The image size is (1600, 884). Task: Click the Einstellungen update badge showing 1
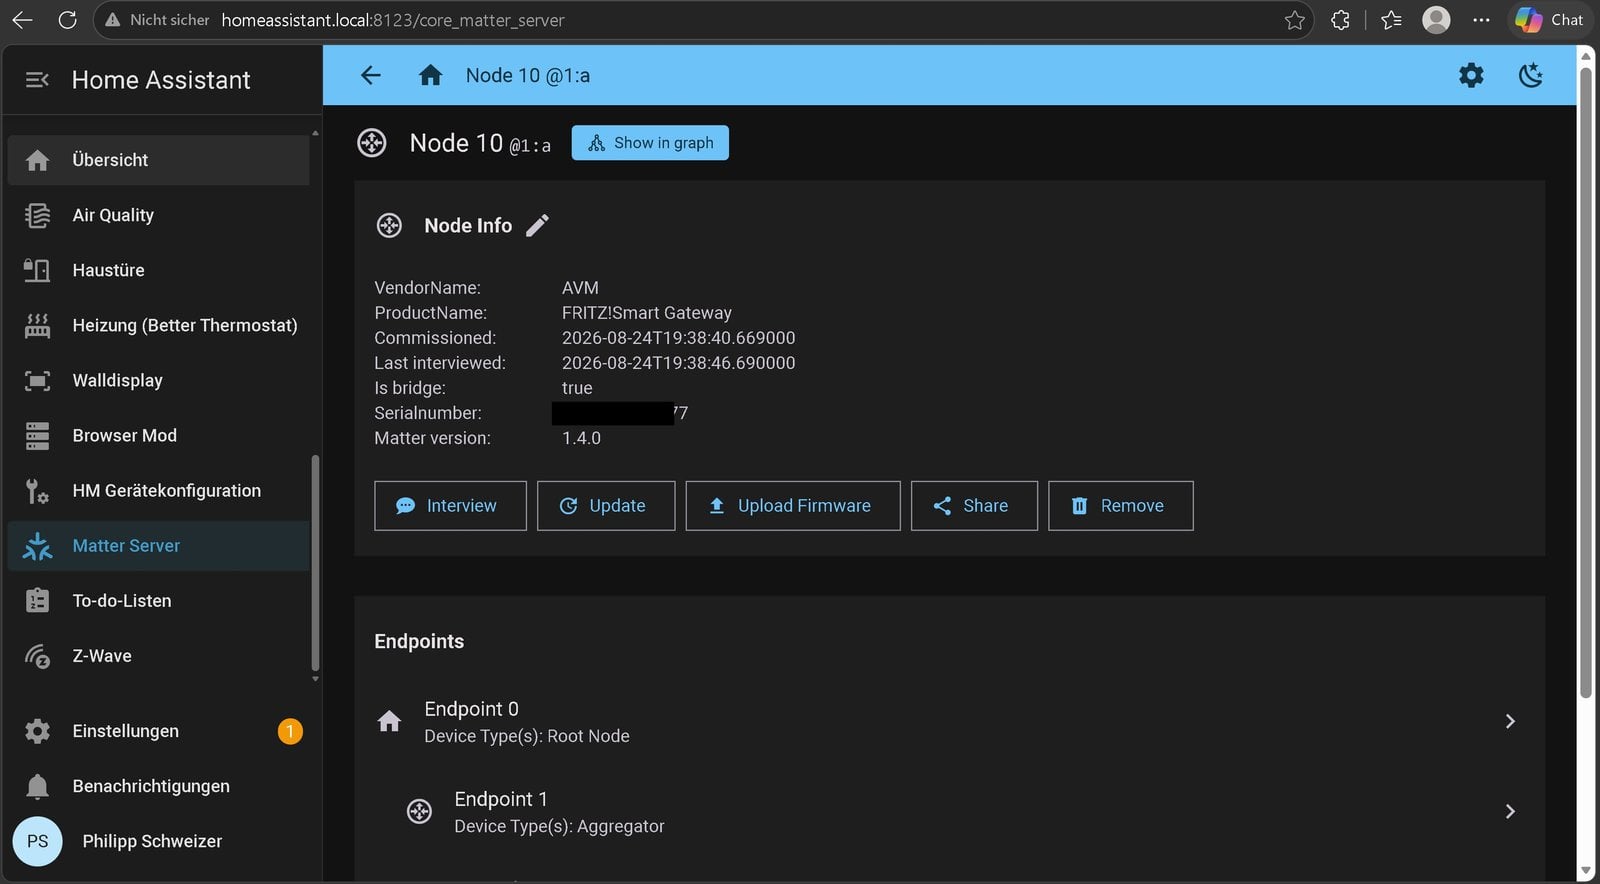click(x=290, y=731)
